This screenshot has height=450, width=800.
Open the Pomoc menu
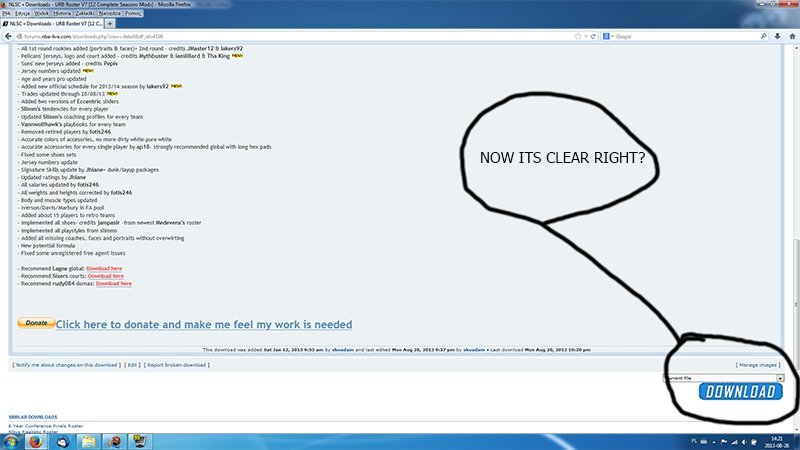click(x=133, y=13)
